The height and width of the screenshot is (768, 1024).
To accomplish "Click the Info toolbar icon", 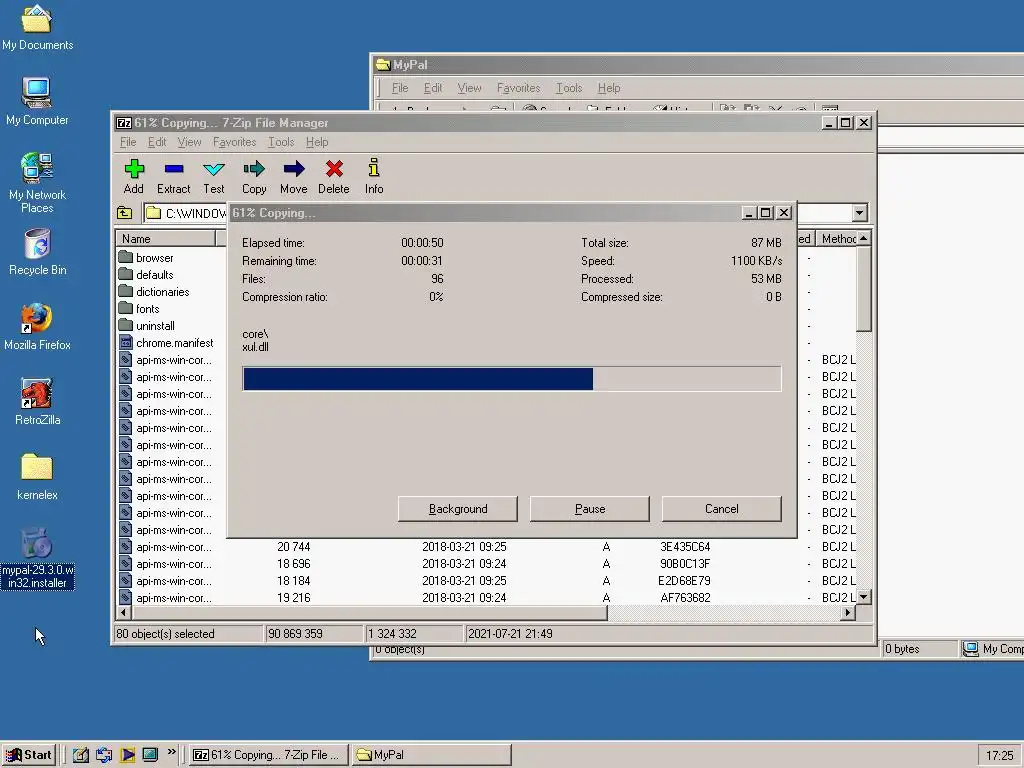I will click(374, 176).
